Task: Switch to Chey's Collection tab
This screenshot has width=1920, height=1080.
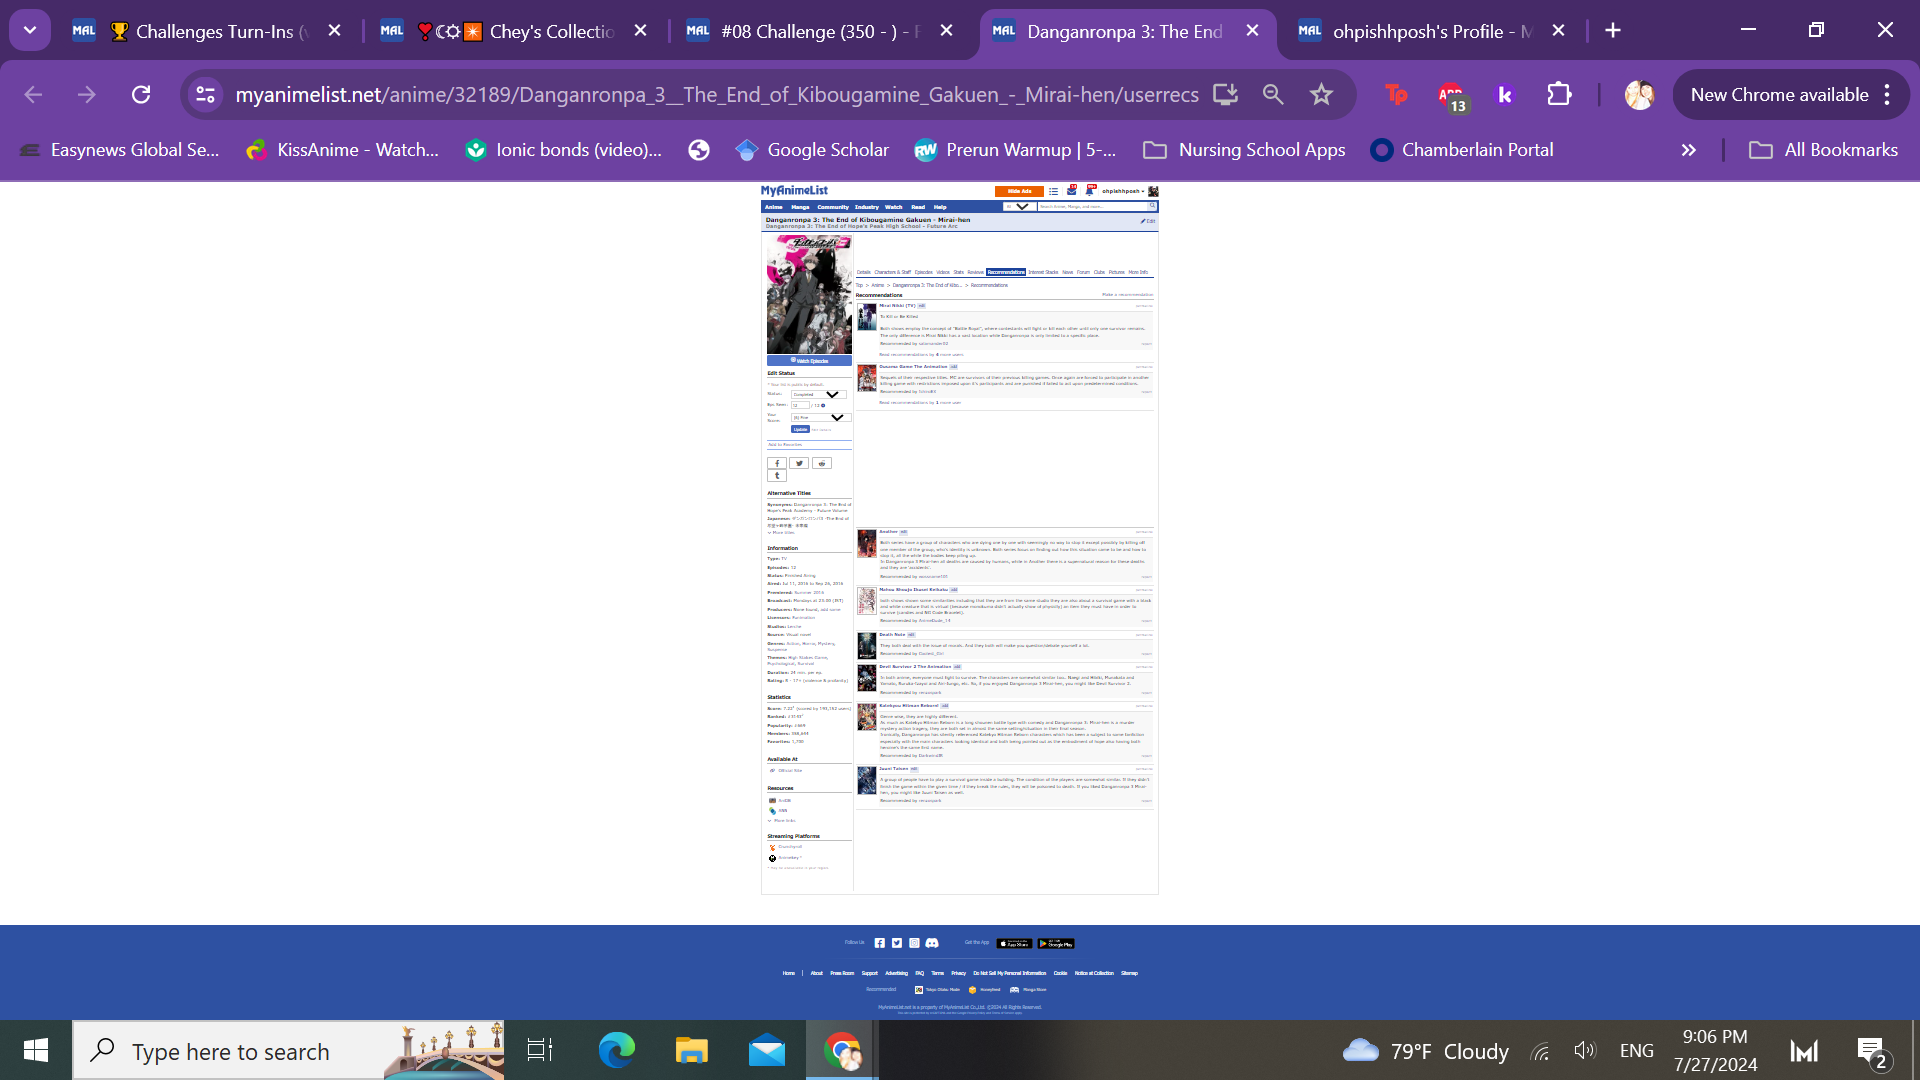Action: [x=515, y=31]
